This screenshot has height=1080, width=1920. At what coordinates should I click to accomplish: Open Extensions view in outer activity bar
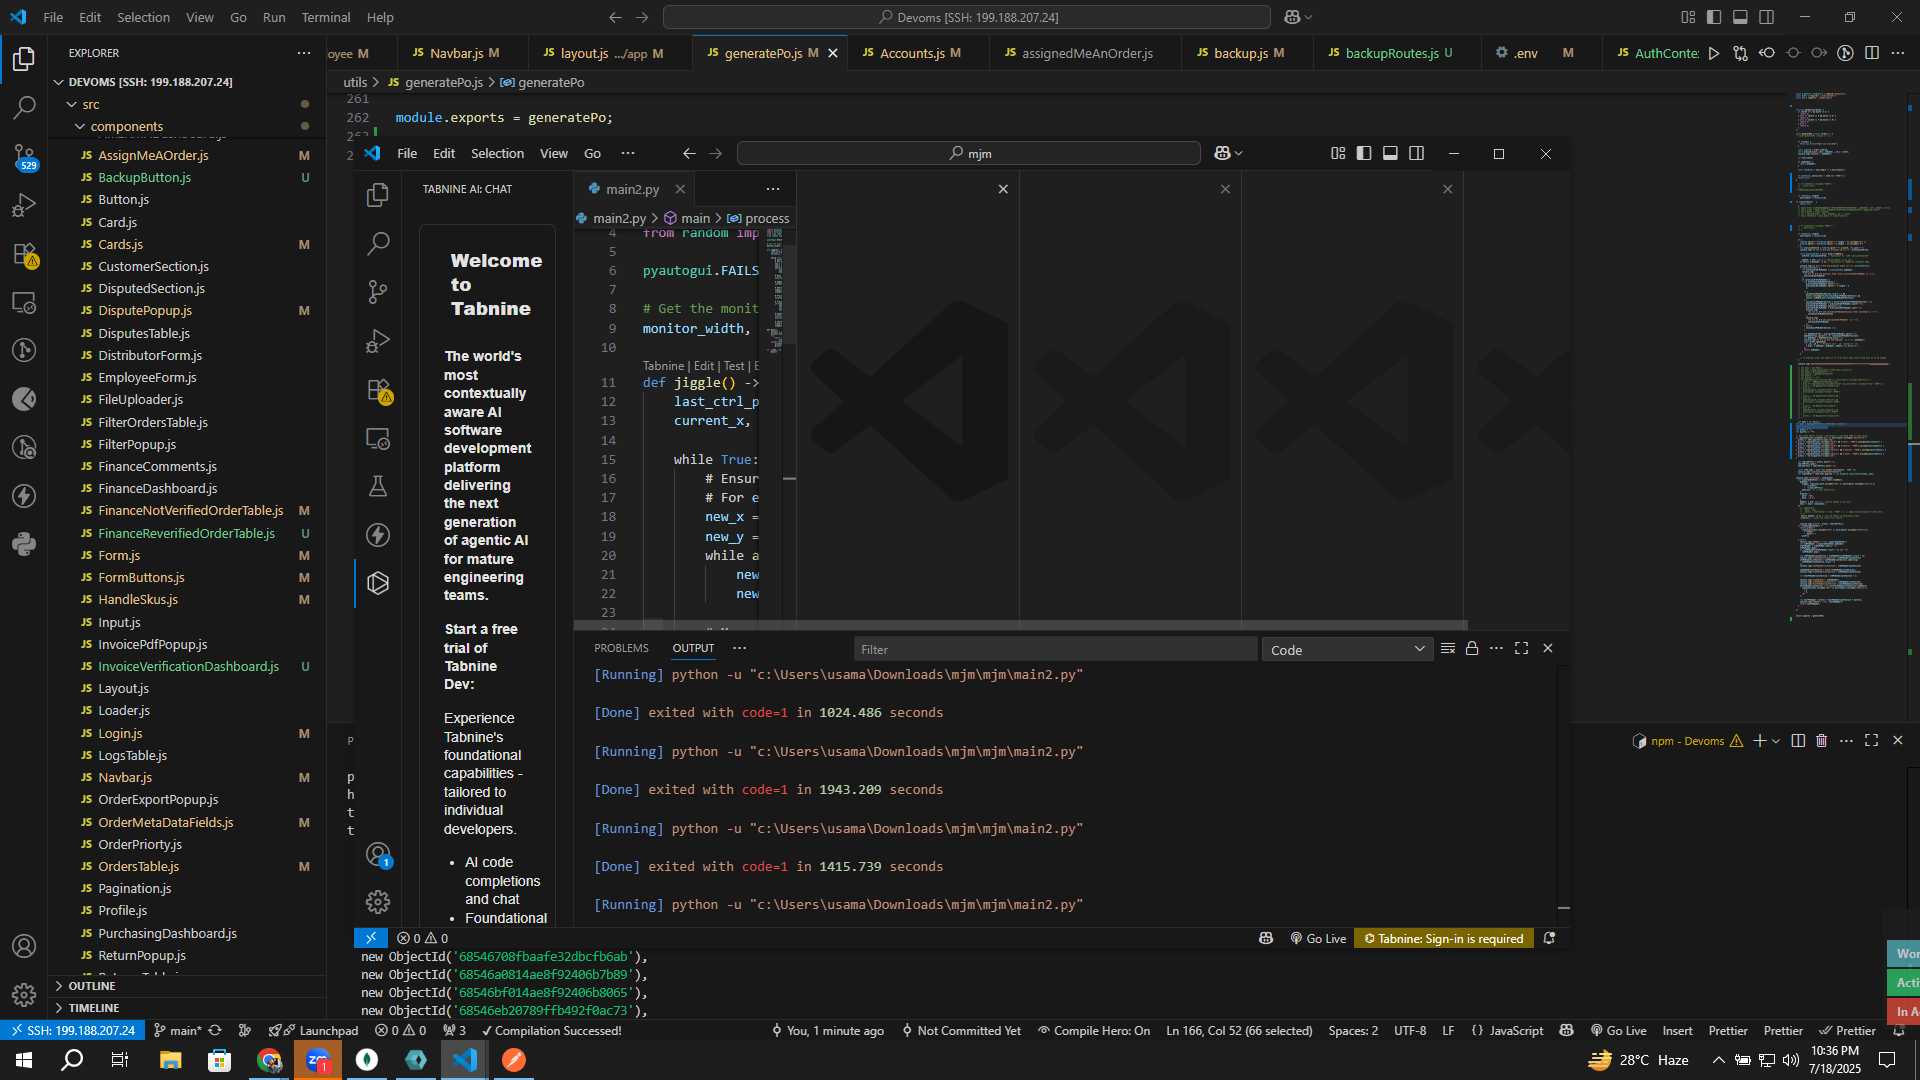coord(24,254)
